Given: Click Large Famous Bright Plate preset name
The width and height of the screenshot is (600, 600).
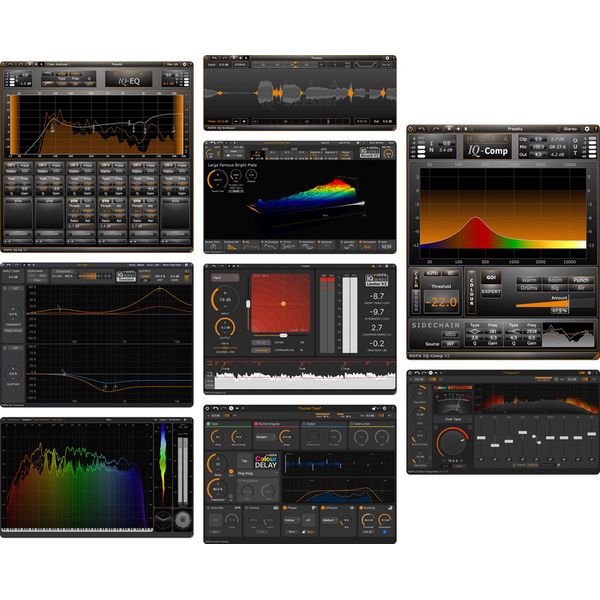Looking at the screenshot, I should tap(232, 165).
